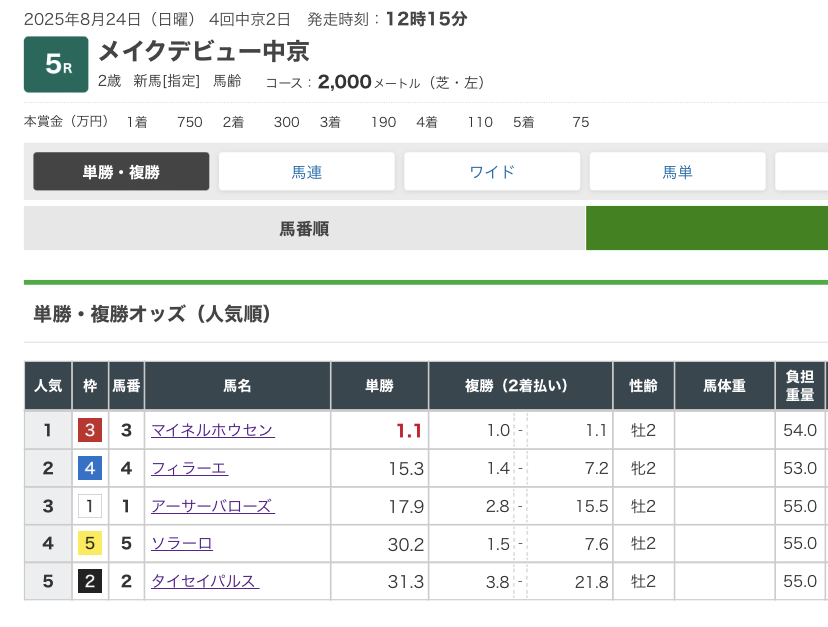Click the 人気 column header
Screen dimensions: 828x627
tap(48, 386)
